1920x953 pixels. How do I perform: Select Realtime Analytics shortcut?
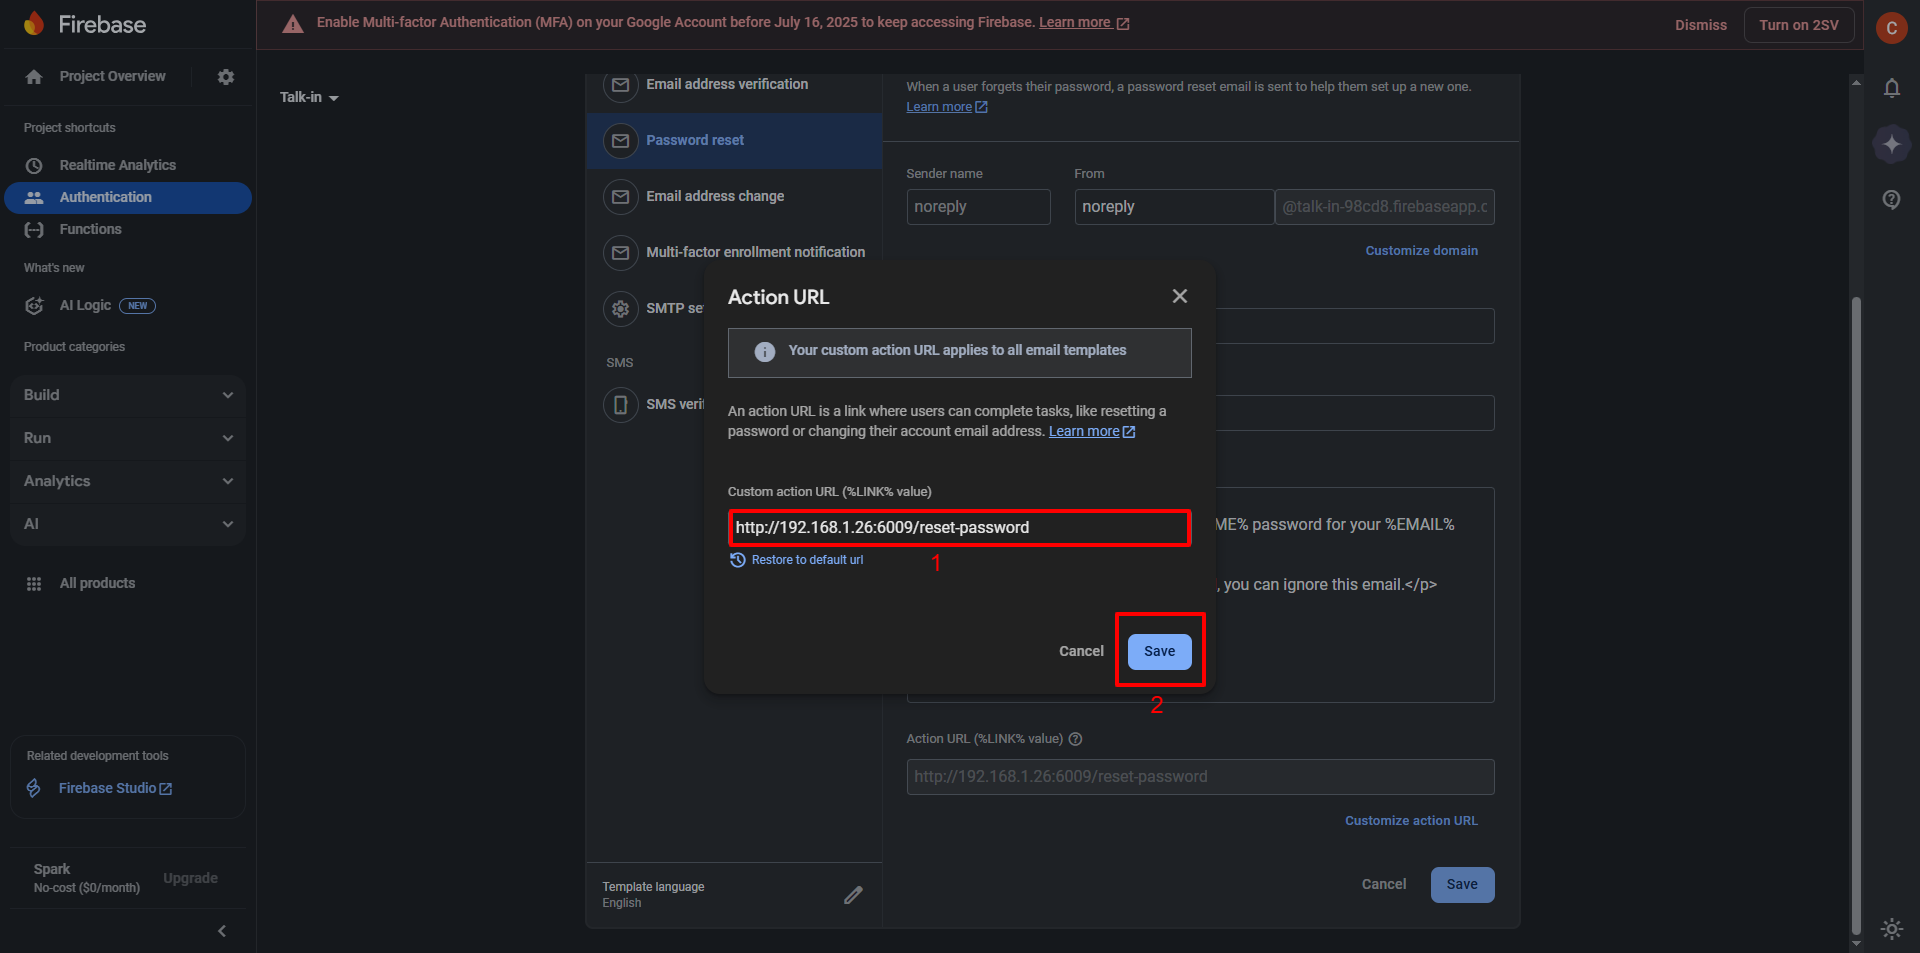(118, 165)
